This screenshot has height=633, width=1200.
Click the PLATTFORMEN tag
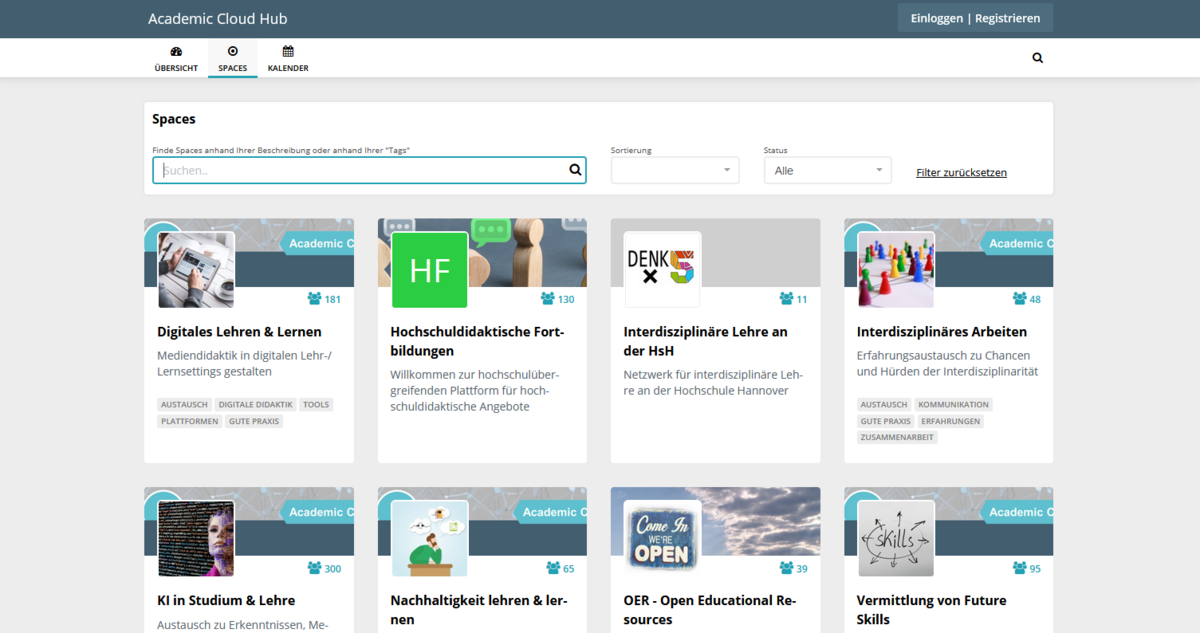(190, 422)
